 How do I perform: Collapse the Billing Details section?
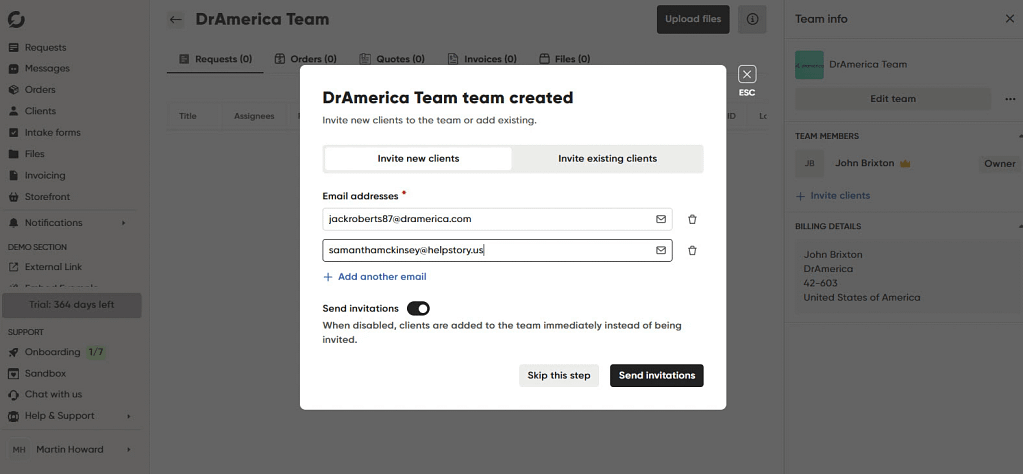click(1019, 226)
